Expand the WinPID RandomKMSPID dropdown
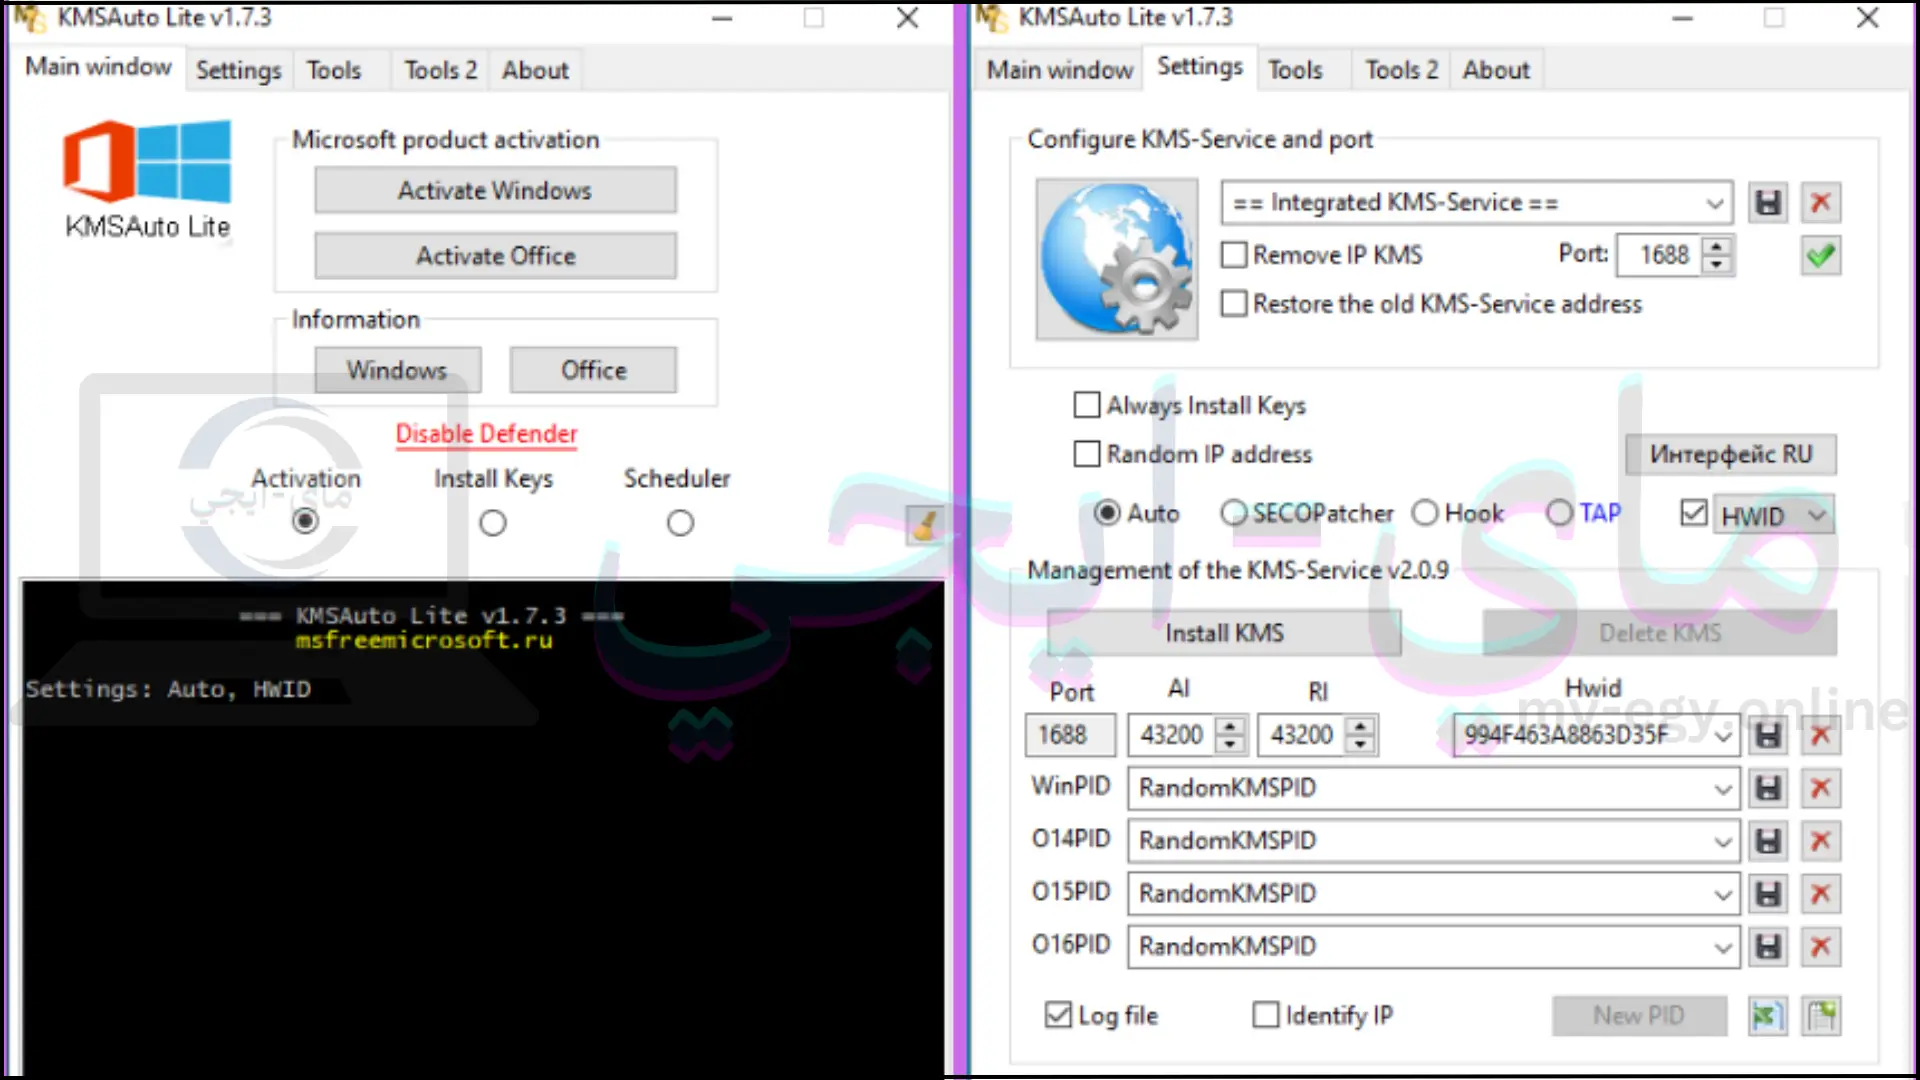This screenshot has width=1920, height=1080. coord(1724,787)
